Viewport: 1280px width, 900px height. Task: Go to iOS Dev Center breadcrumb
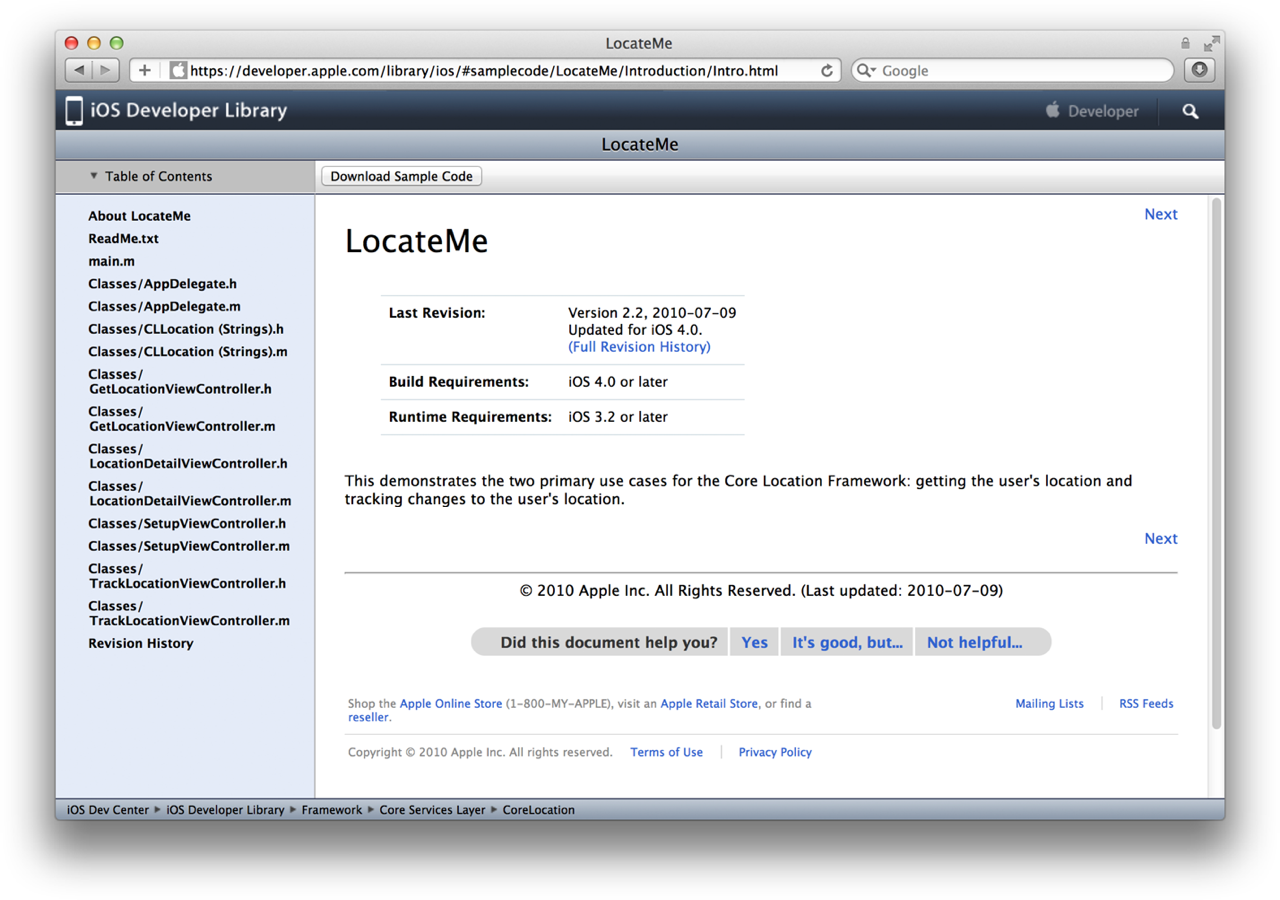(108, 810)
